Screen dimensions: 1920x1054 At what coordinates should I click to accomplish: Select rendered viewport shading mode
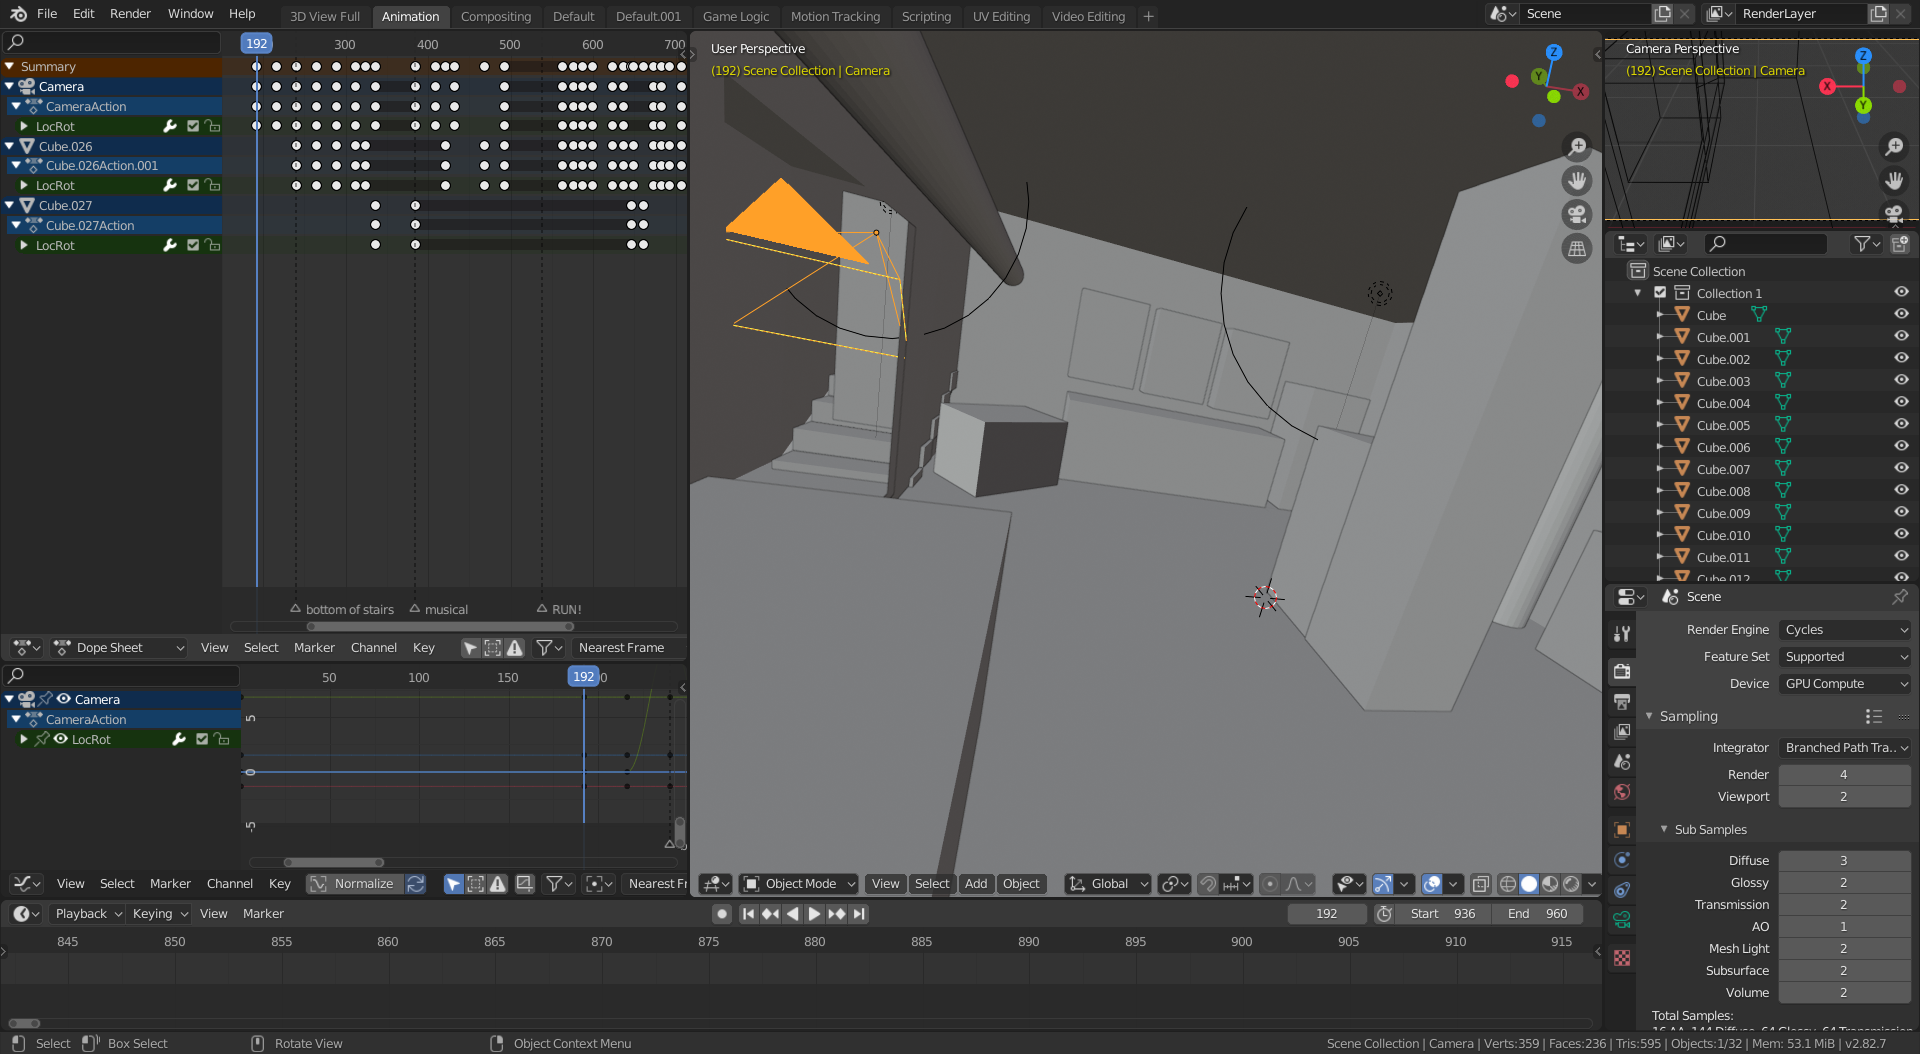click(1571, 884)
